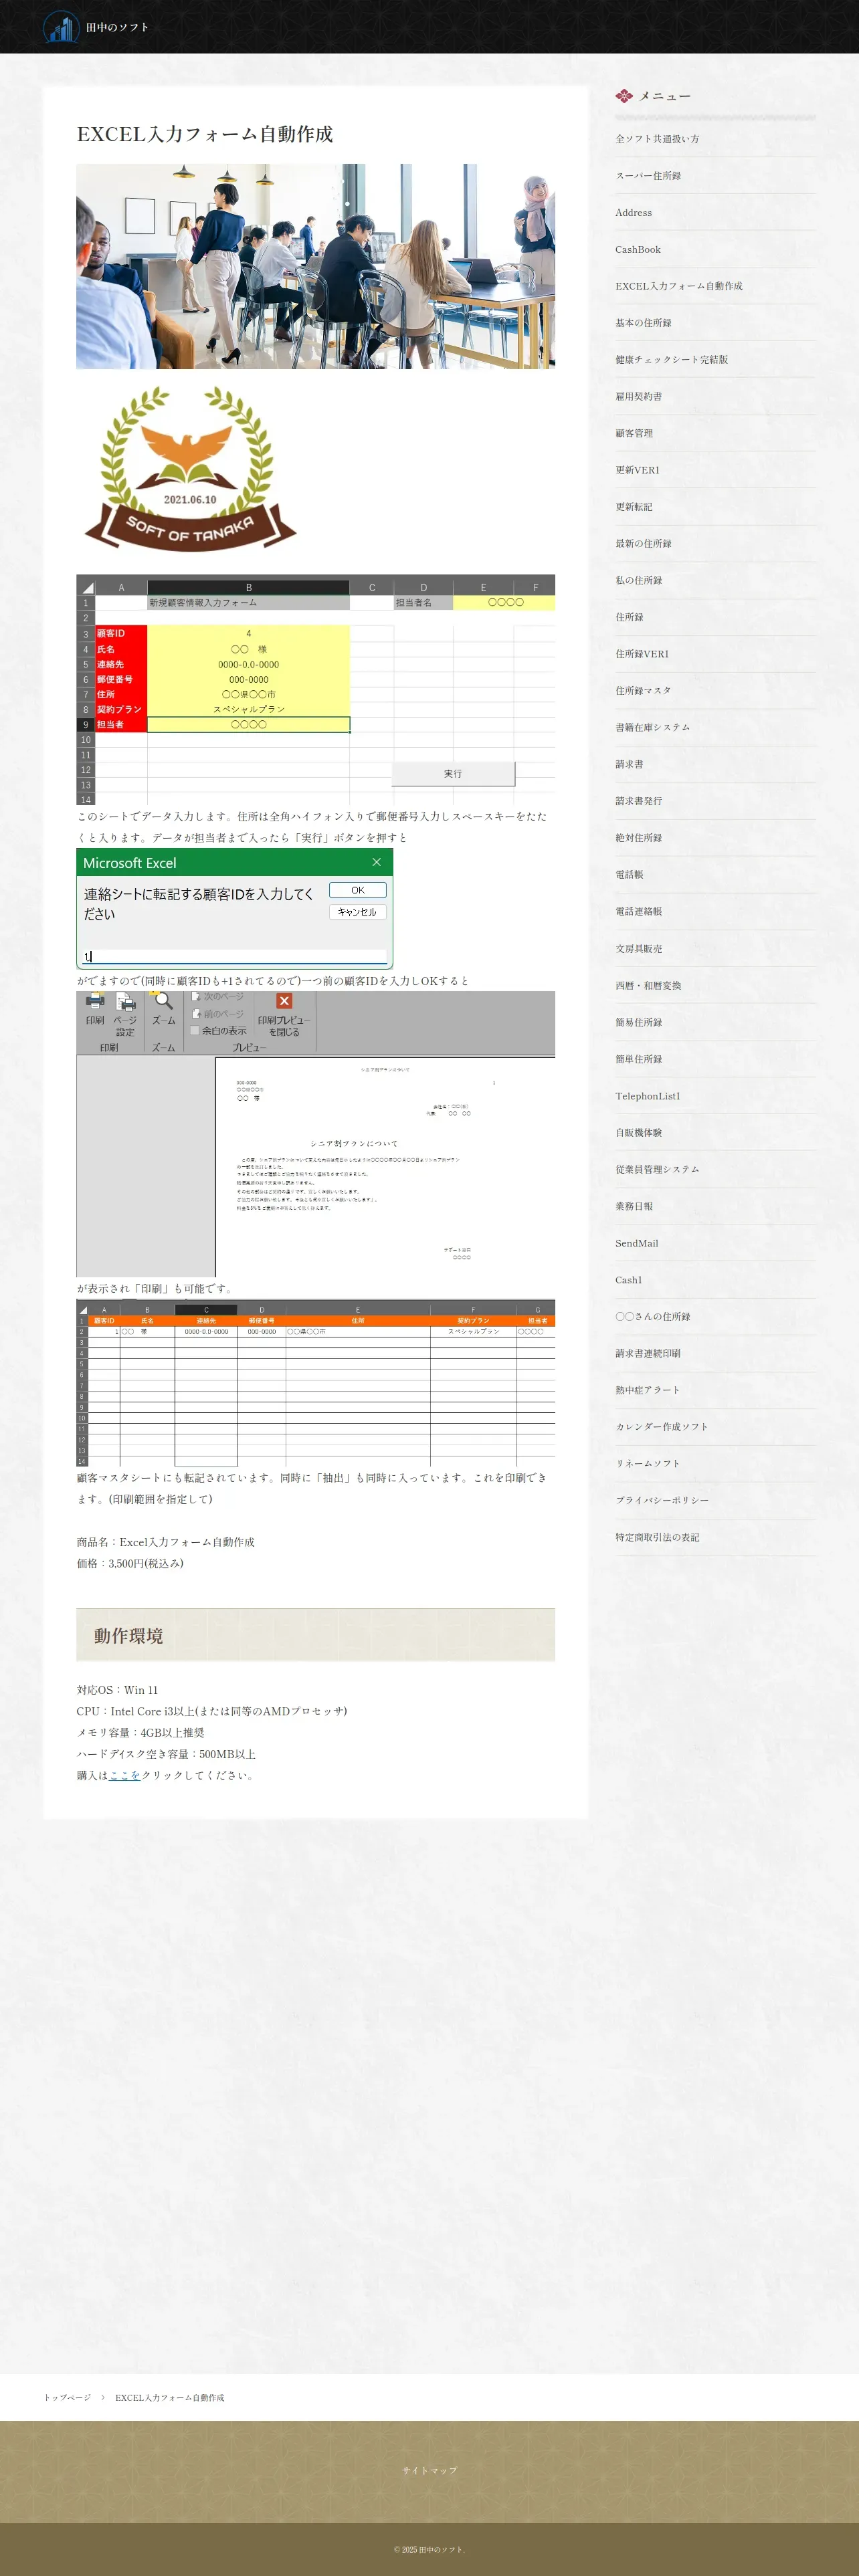The height and width of the screenshot is (2576, 859).
Task: Open the サイトマップ footer link
Action: pyautogui.click(x=430, y=2470)
